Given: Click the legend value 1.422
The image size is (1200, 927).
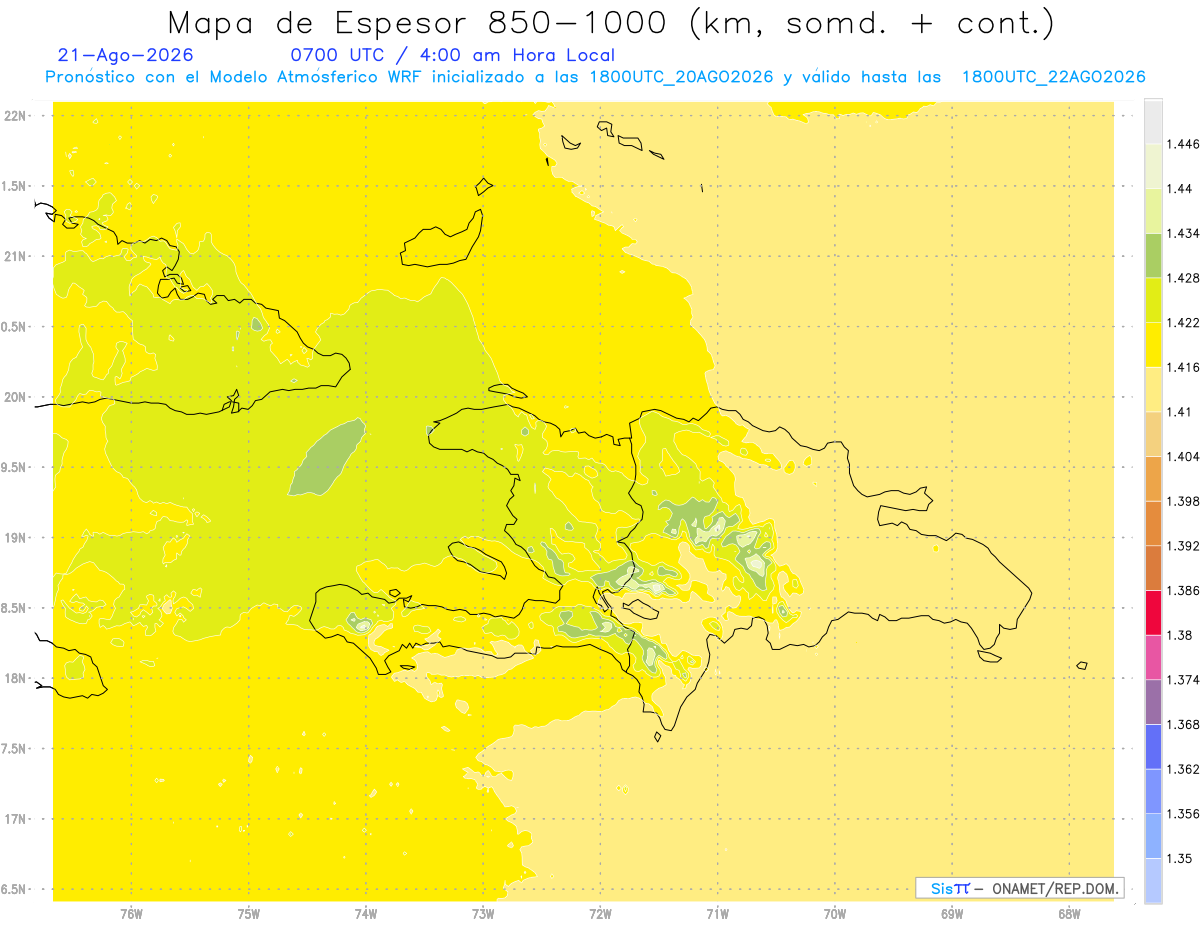Looking at the screenshot, I should point(1185,322).
